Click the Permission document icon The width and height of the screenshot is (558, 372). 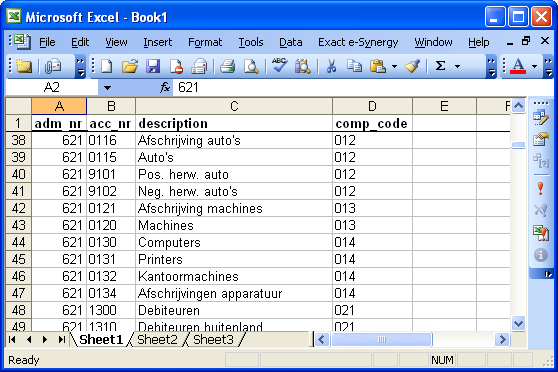click(x=176, y=66)
